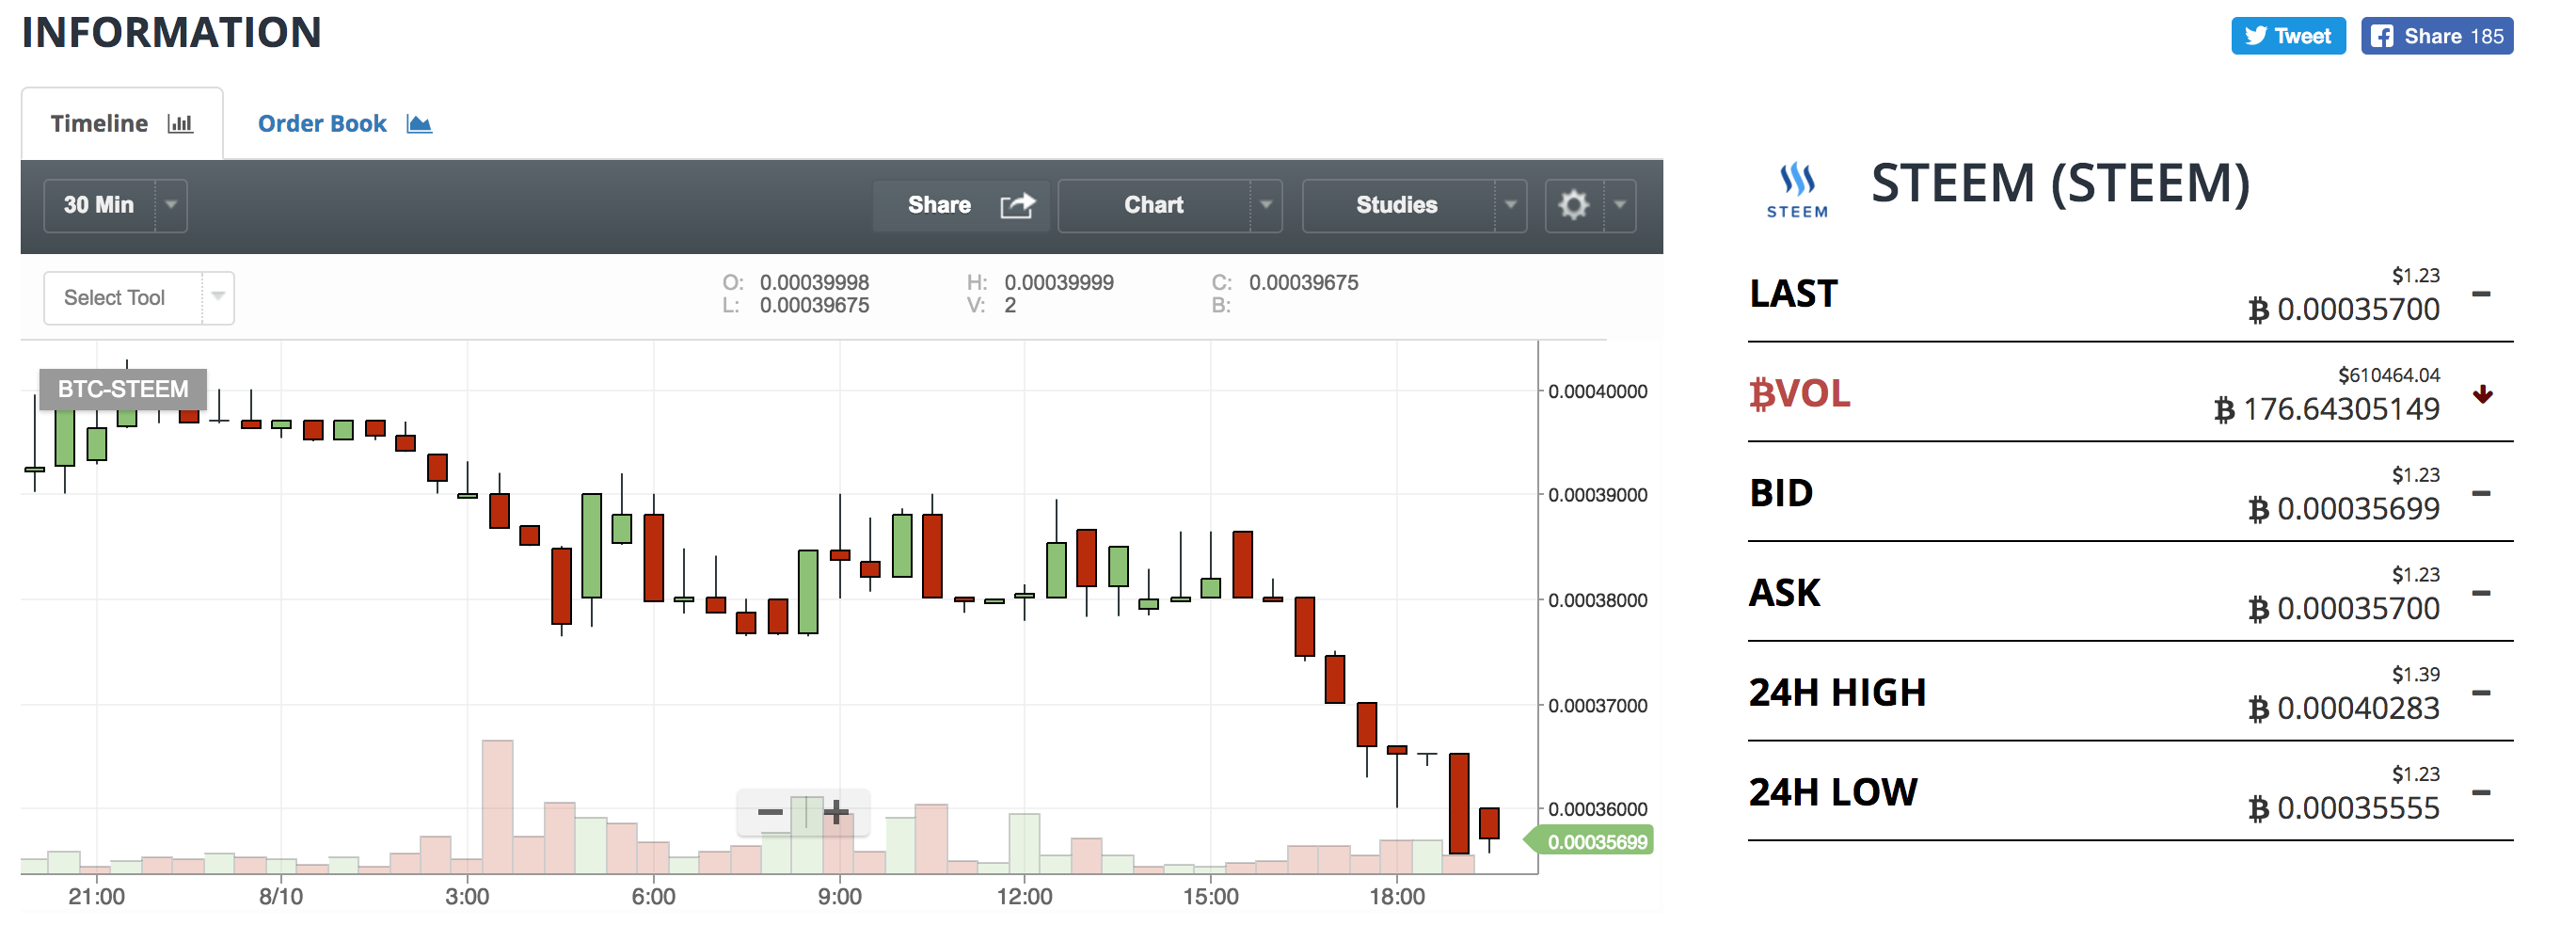
Task: Click the current price tag 0.00035699
Action: [1590, 842]
